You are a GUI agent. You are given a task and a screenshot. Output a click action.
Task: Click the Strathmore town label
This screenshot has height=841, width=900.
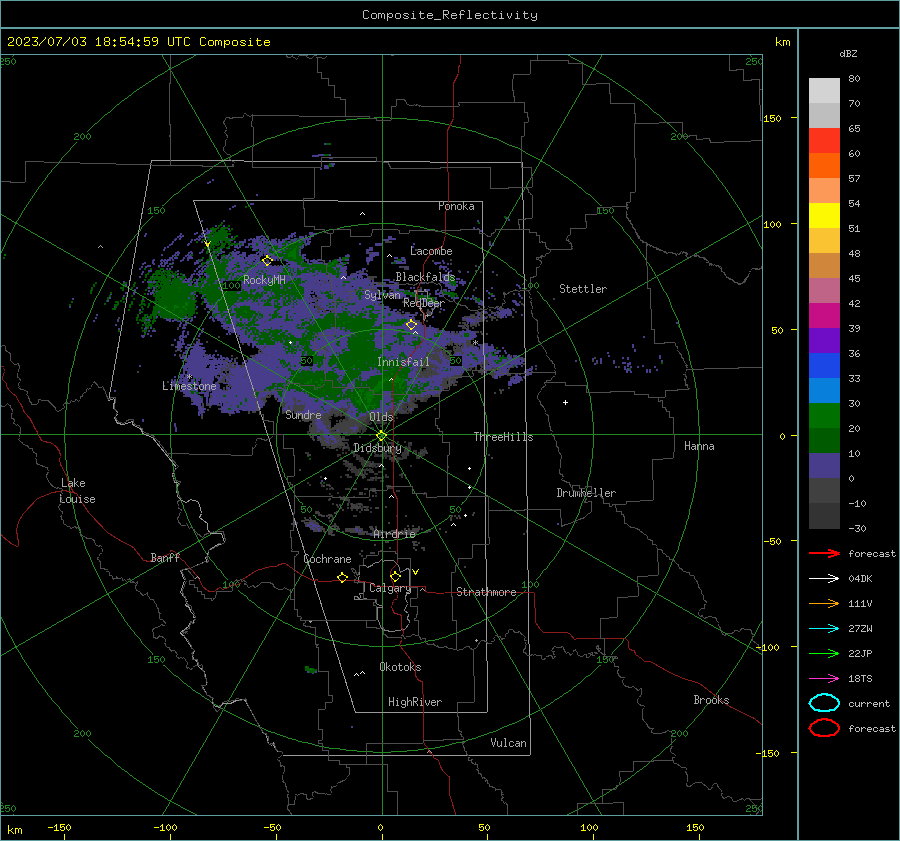coord(486,592)
